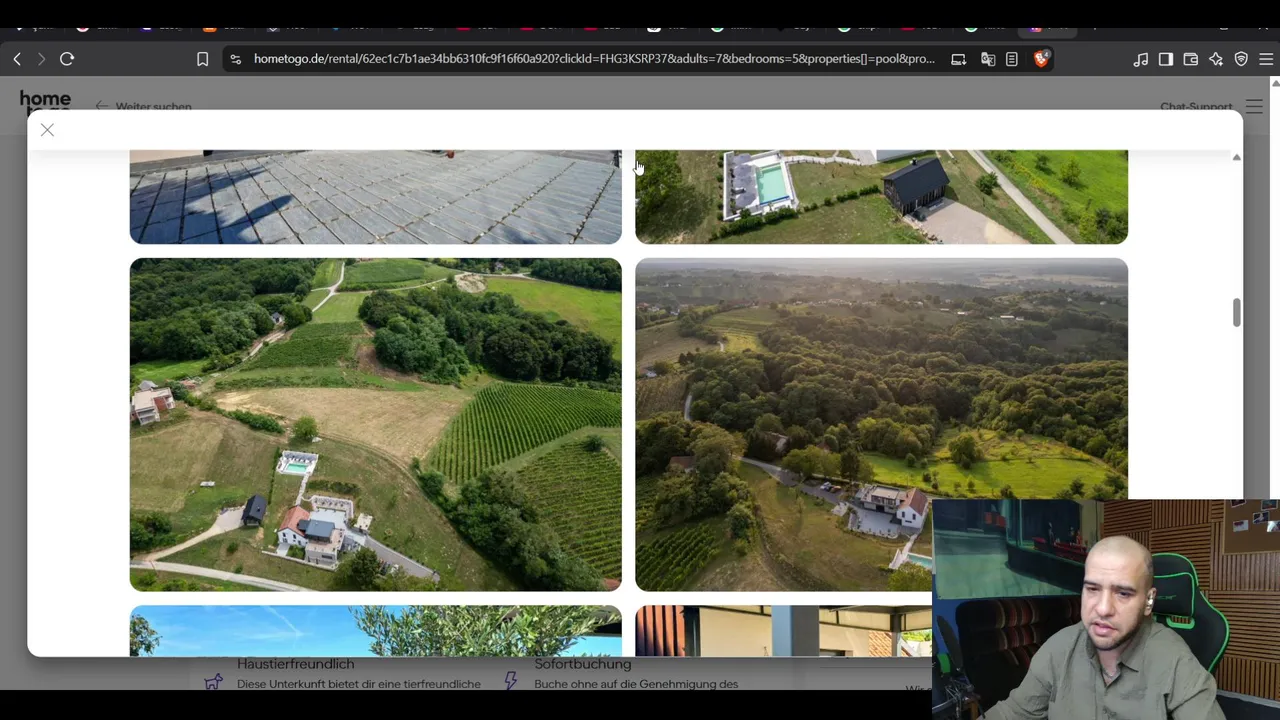This screenshot has width=1280, height=720.
Task: Open the aerial vineyard and farmhouse photo
Action: pyautogui.click(x=375, y=424)
